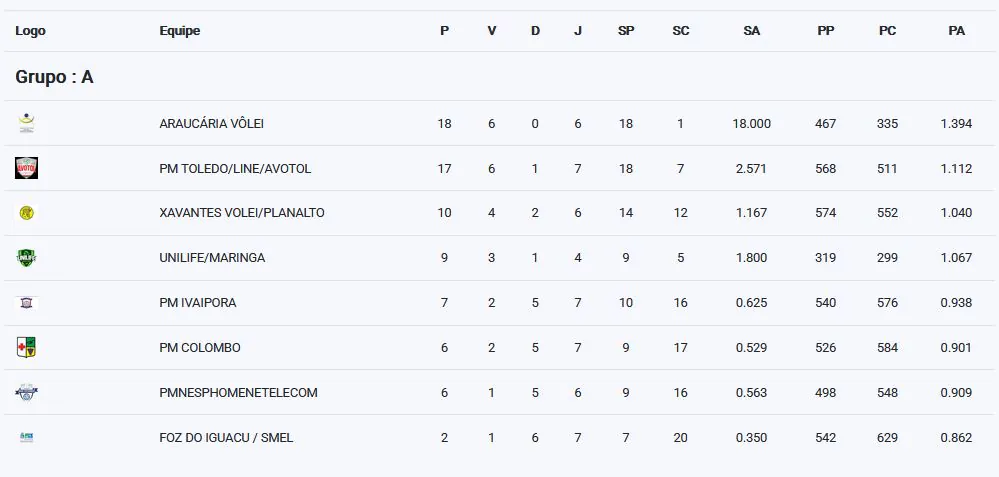This screenshot has width=999, height=477.
Task: Select the ARAUCÁRIA VÔLEI team name
Action: pyautogui.click(x=211, y=124)
